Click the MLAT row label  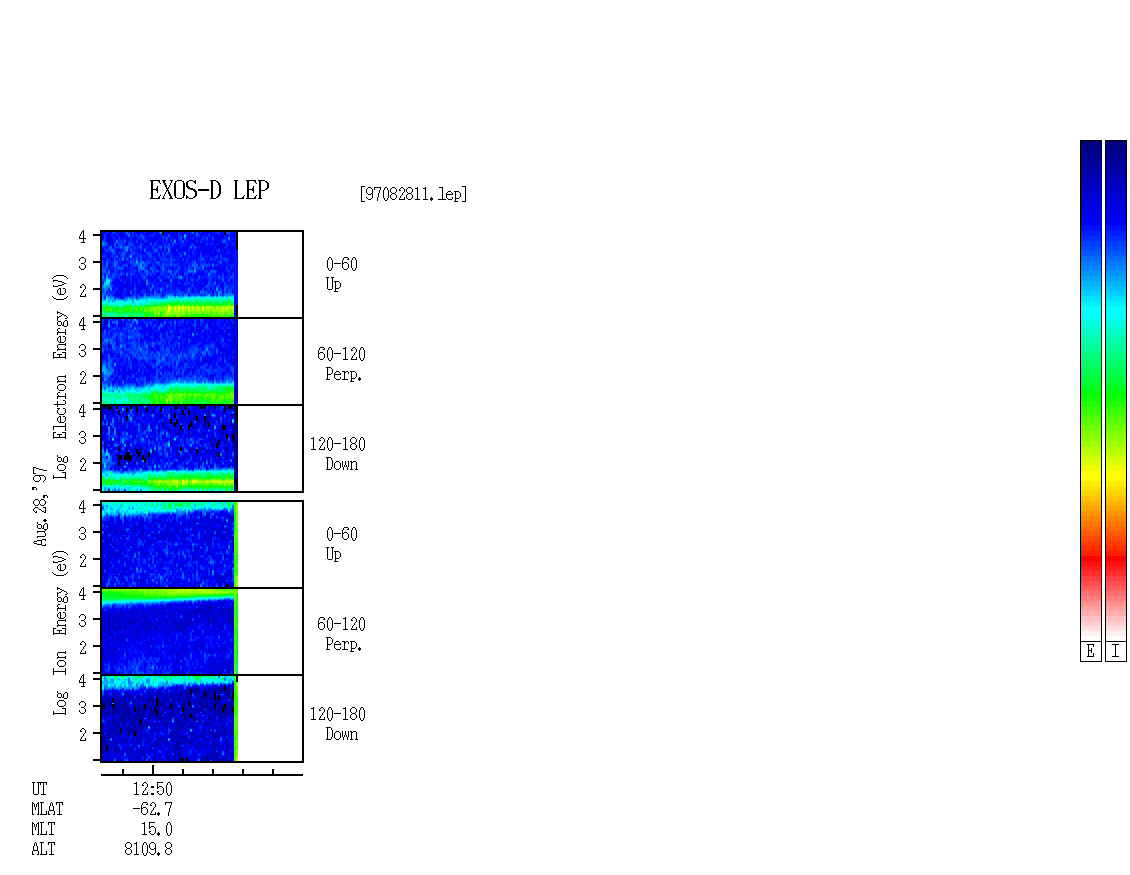pyautogui.click(x=48, y=809)
